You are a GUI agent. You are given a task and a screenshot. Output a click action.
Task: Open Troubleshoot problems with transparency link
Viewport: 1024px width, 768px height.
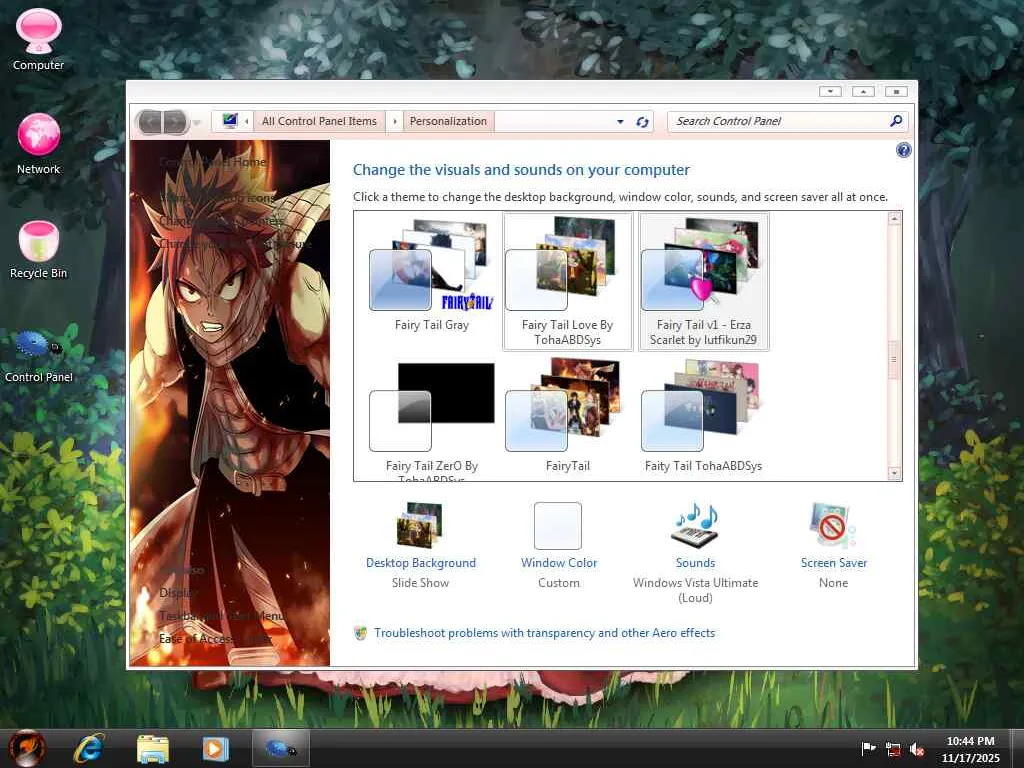tap(545, 633)
